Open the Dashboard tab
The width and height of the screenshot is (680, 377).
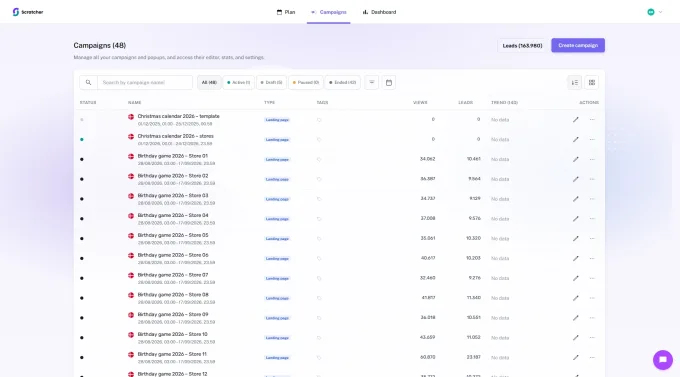pos(379,12)
